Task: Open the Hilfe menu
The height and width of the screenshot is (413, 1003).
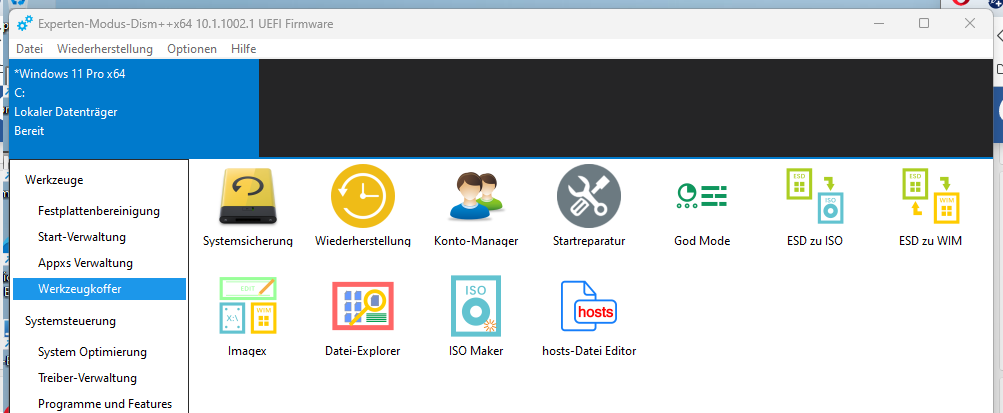Action: [x=244, y=49]
